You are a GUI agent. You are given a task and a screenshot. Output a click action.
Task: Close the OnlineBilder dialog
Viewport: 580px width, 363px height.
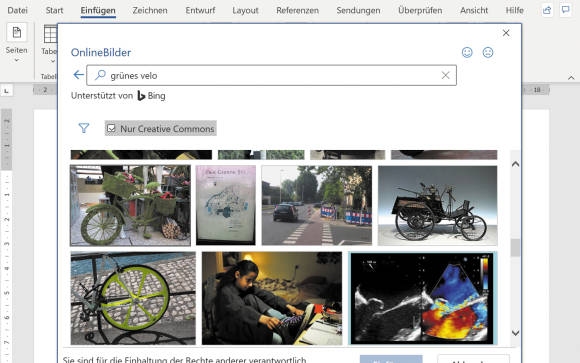506,33
